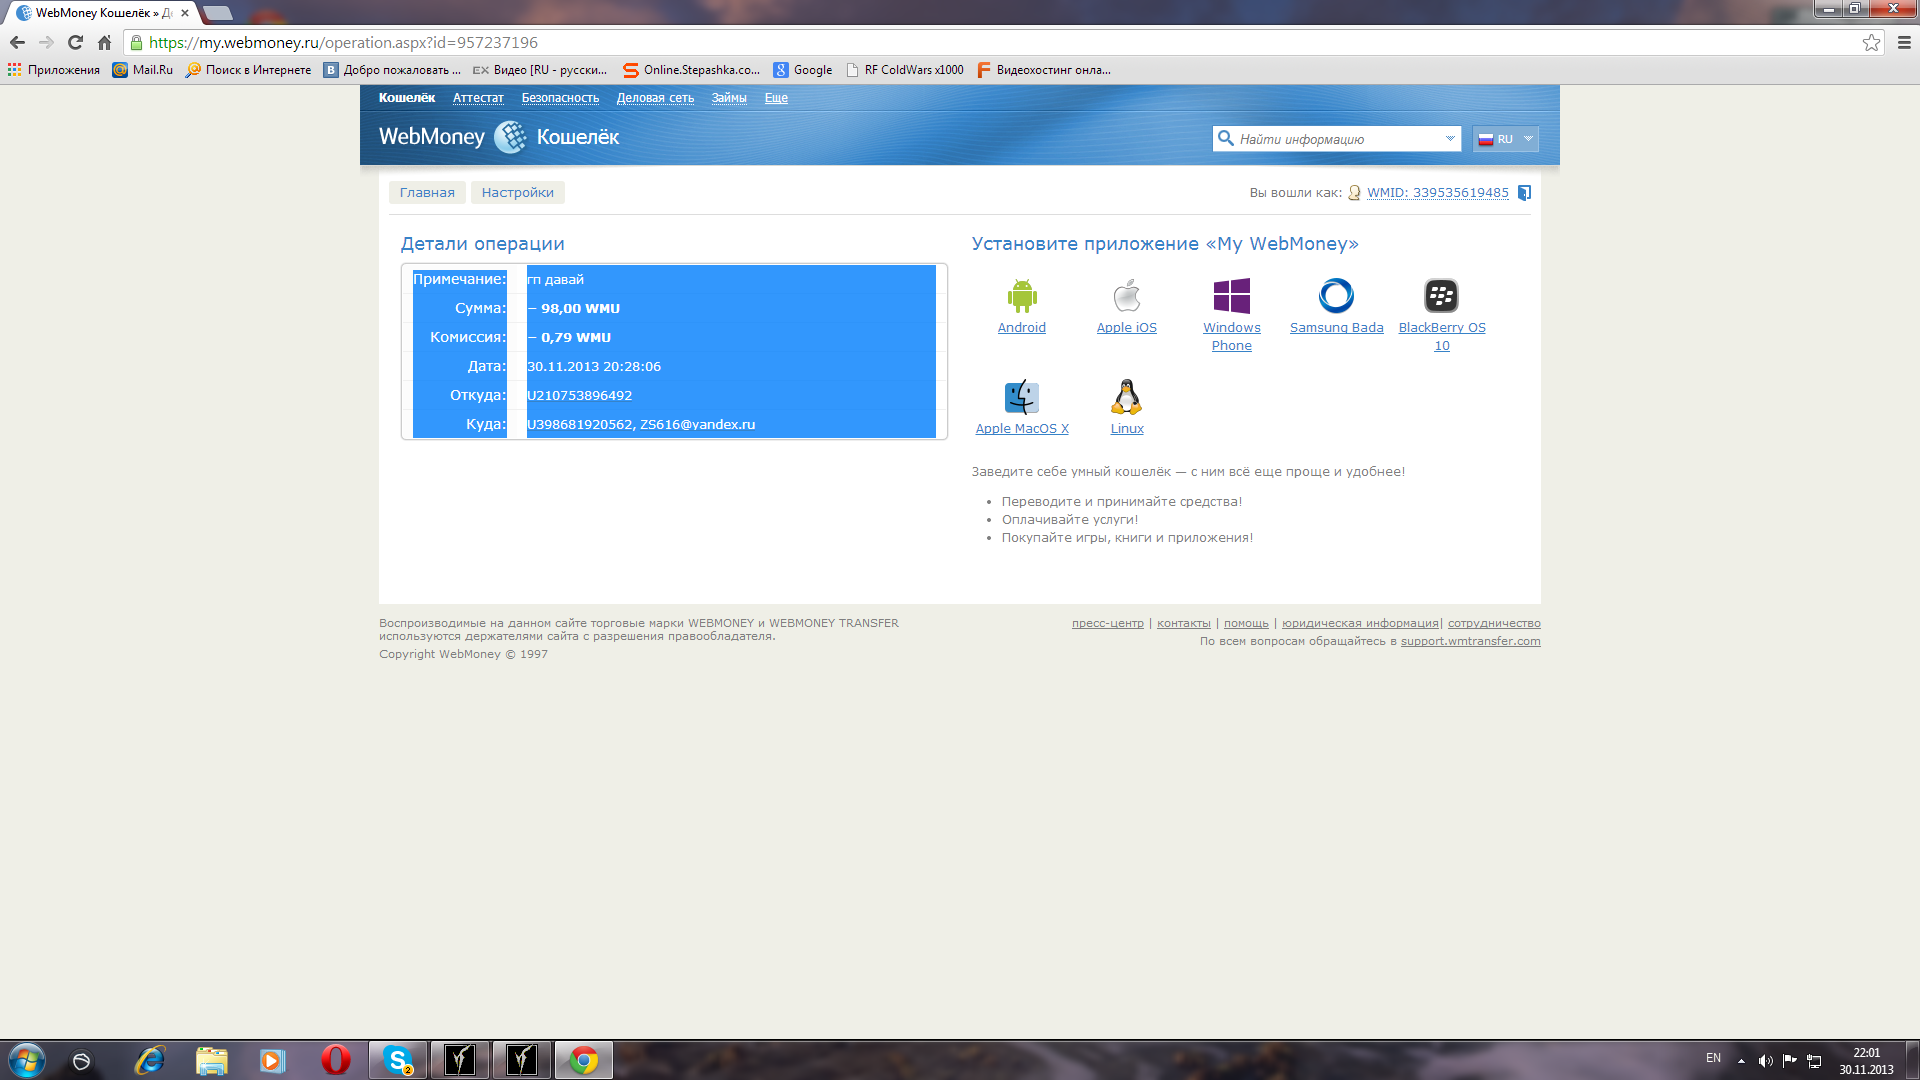Open the сотрудничество footer link
This screenshot has width=1920, height=1080.
point(1494,624)
